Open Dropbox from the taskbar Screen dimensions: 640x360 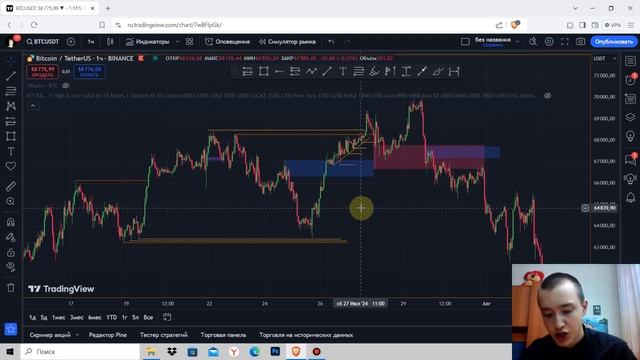coord(171,351)
